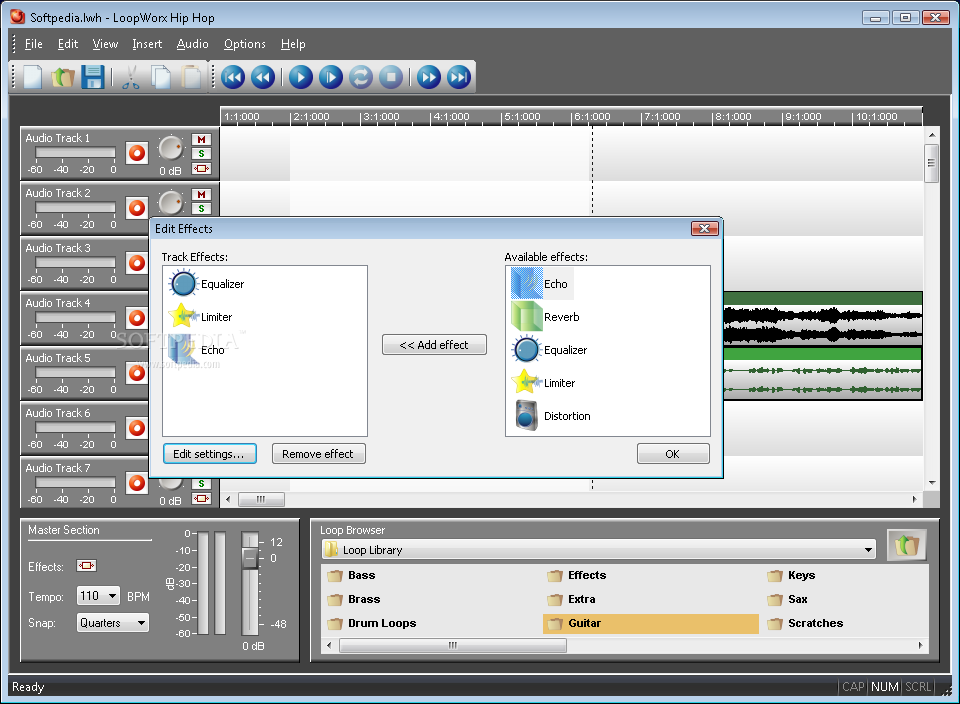Select Limiter in Available effects

click(544, 383)
